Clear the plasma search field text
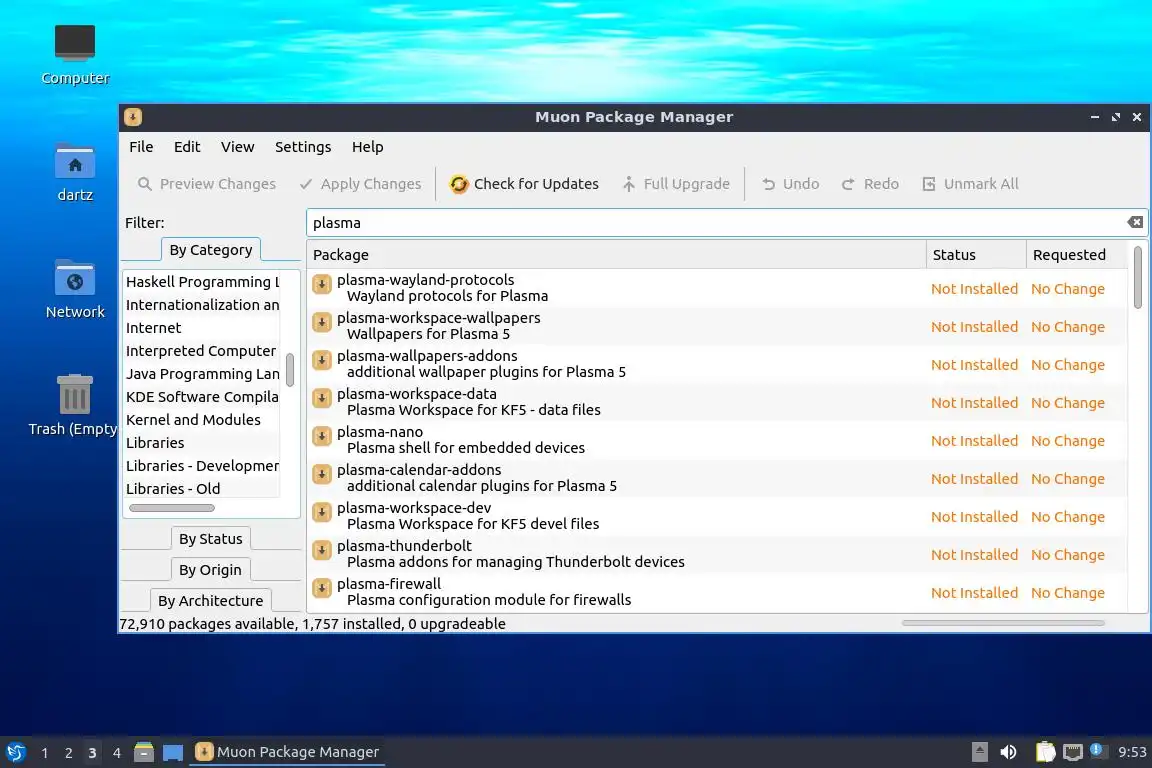 pyautogui.click(x=1134, y=223)
